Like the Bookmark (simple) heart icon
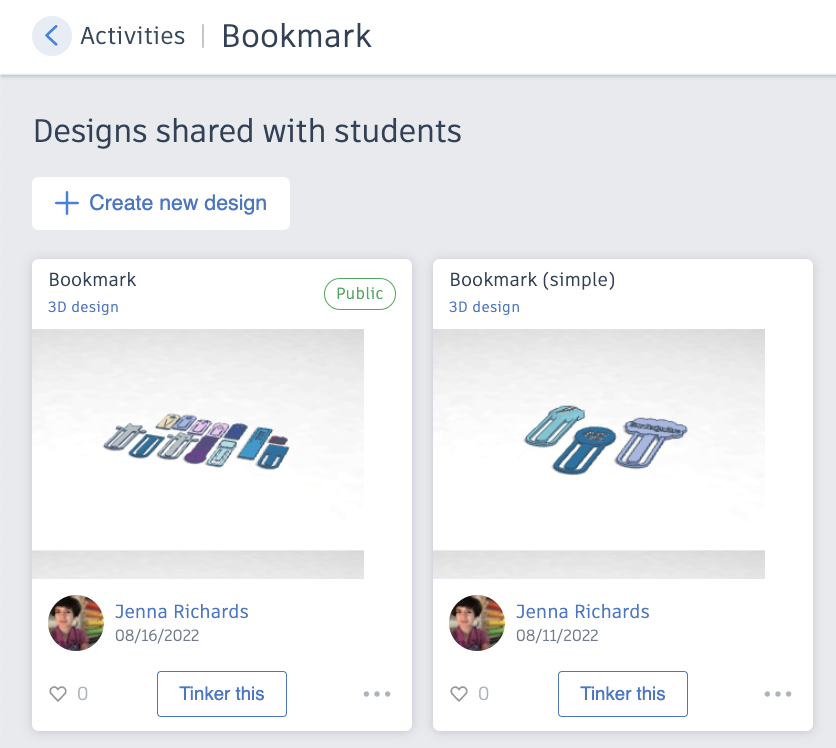 tap(459, 693)
